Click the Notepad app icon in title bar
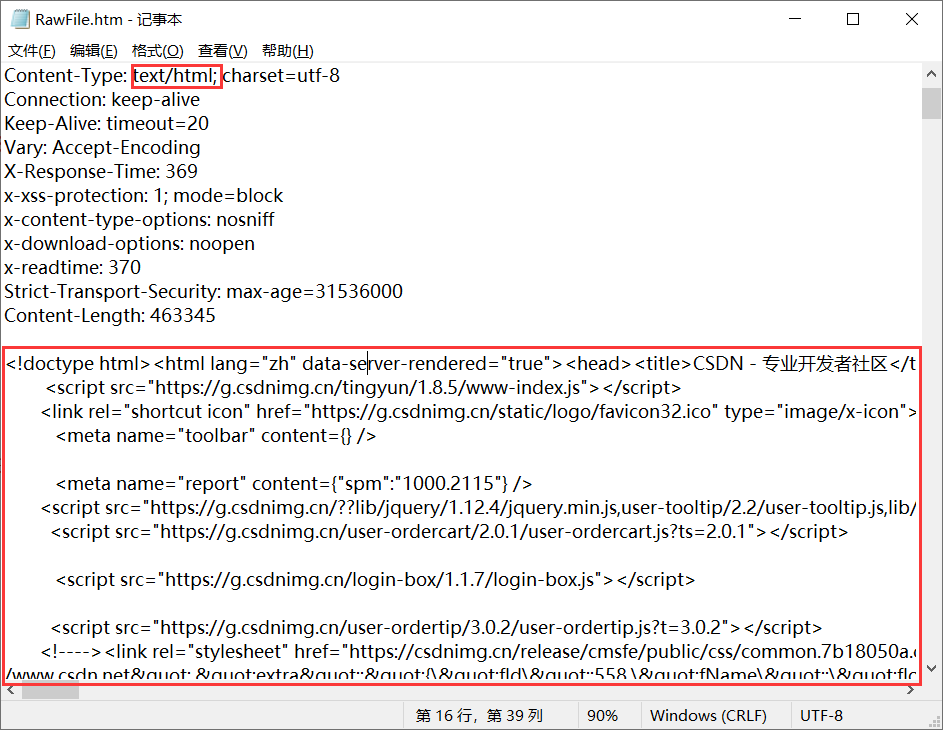 [20, 19]
